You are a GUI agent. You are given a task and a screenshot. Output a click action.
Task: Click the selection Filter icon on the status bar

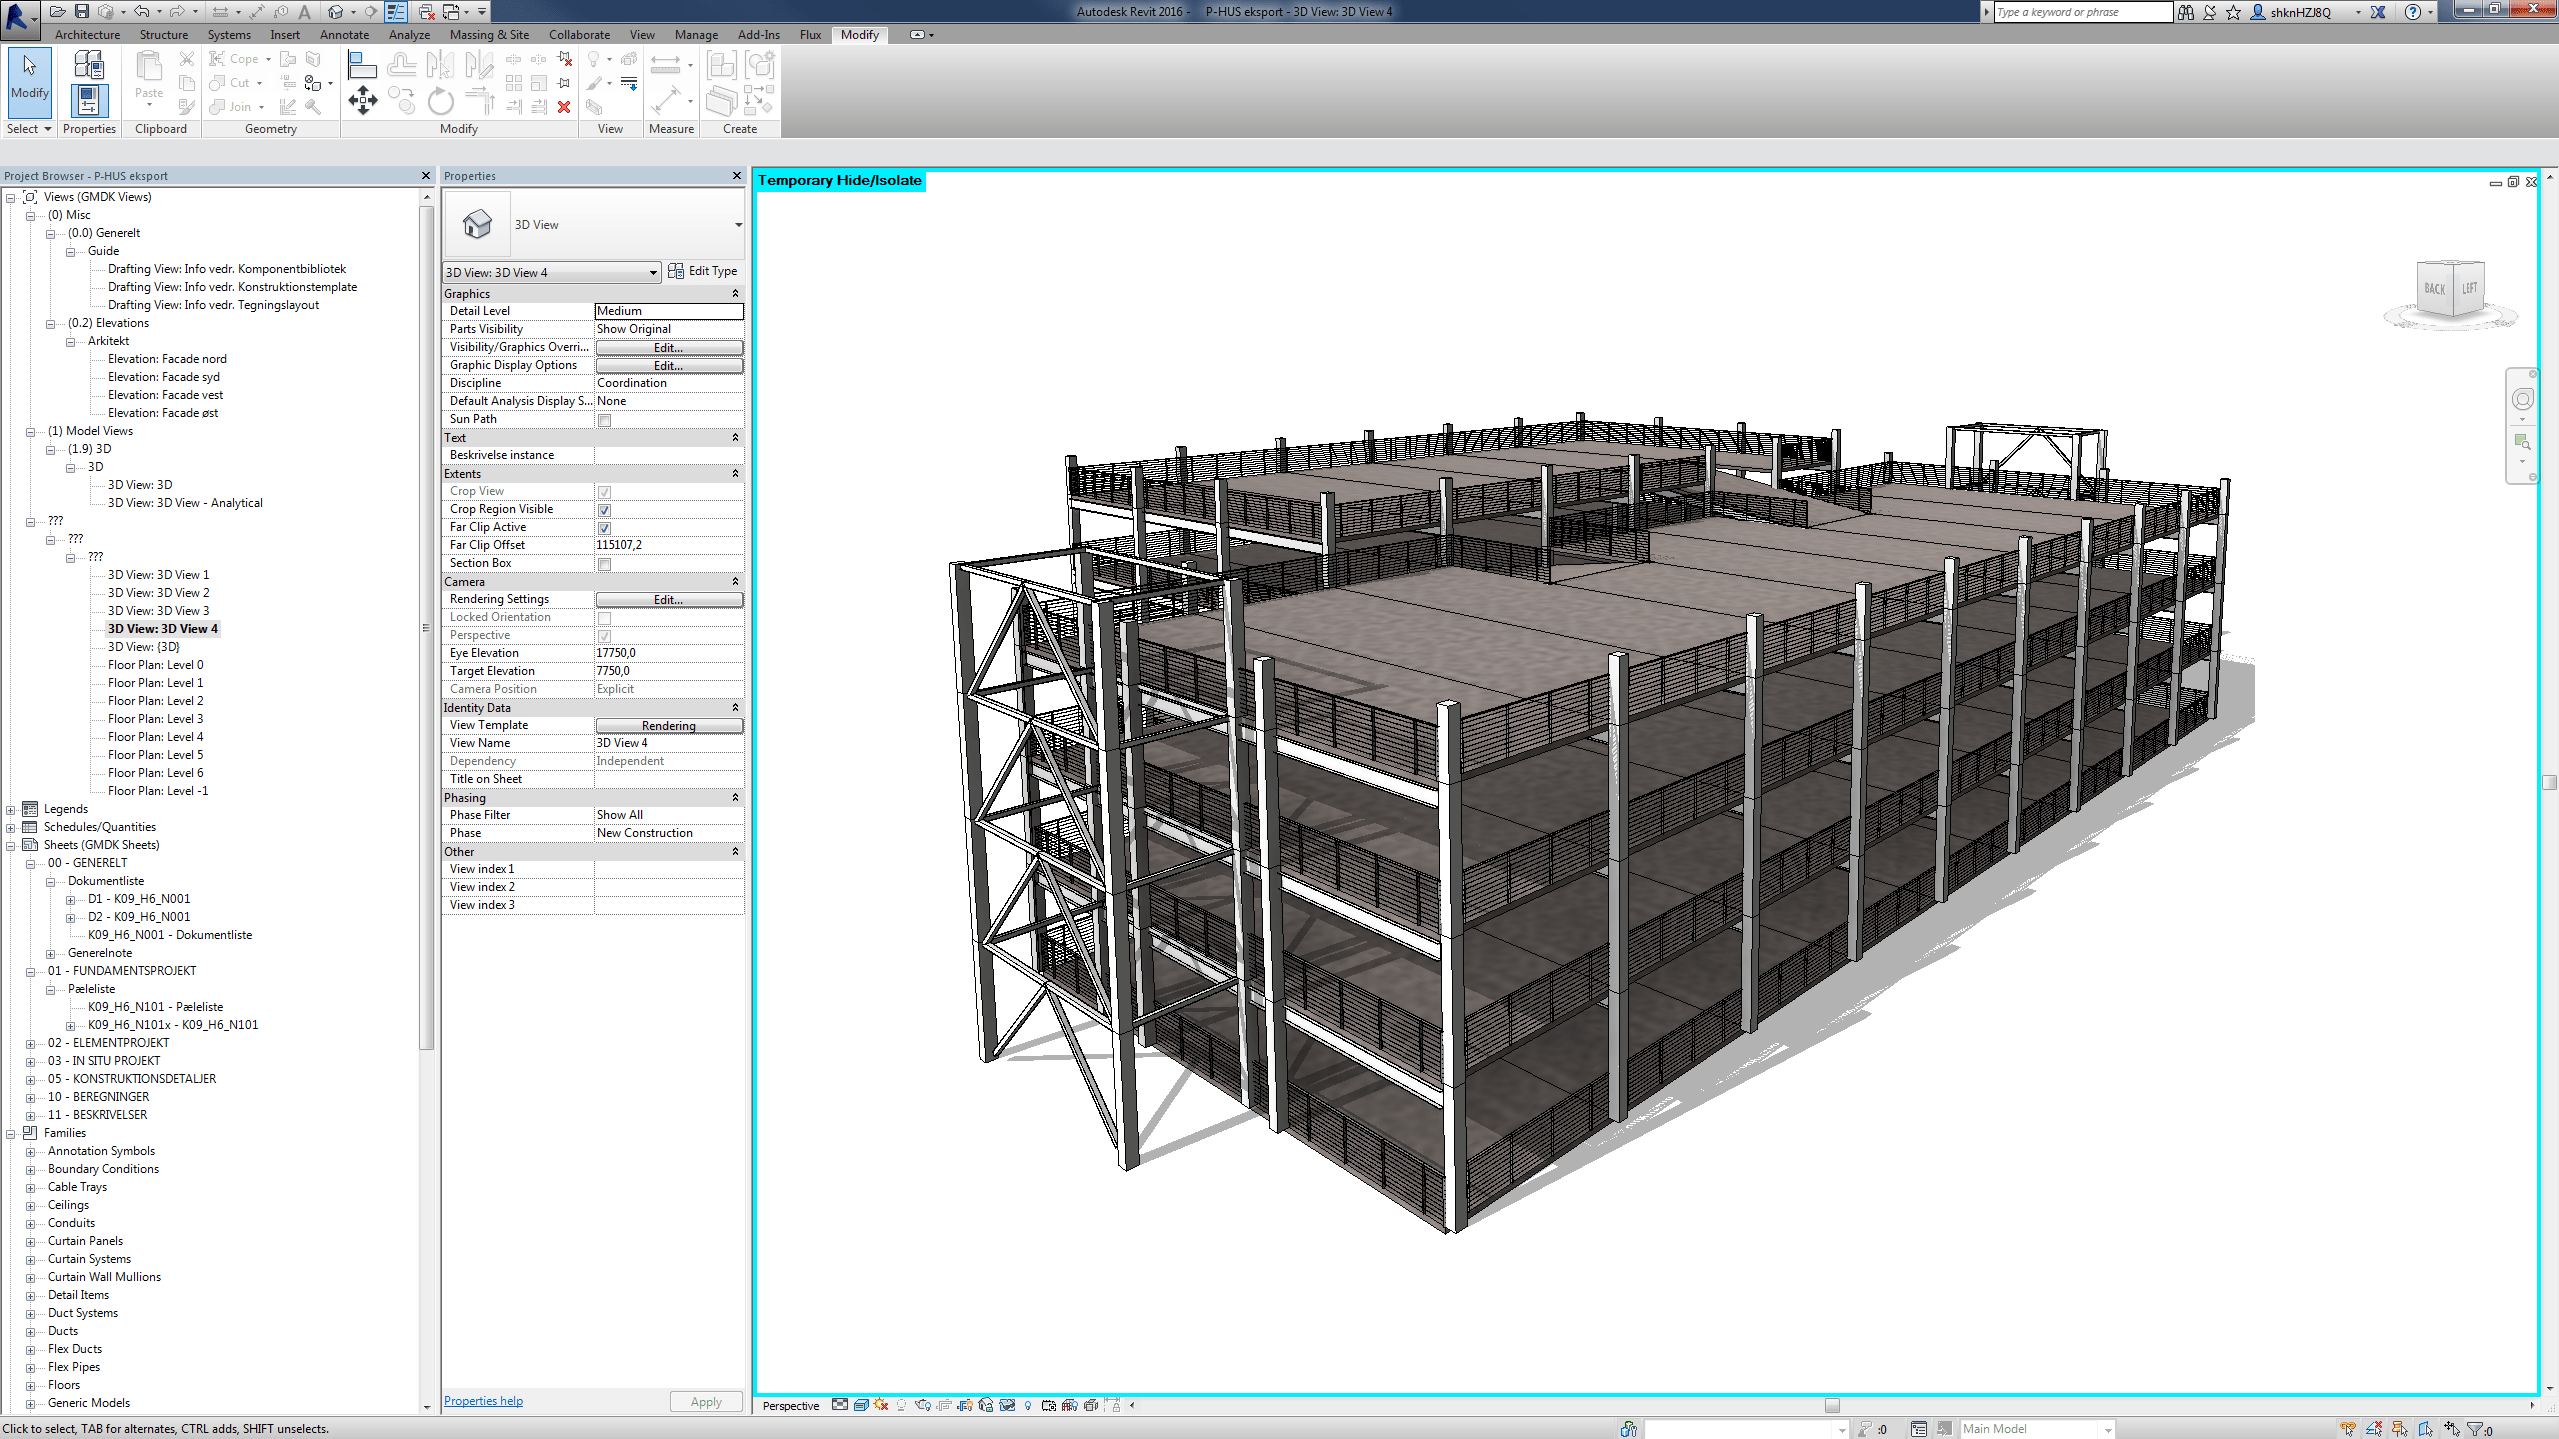pos(2473,1428)
